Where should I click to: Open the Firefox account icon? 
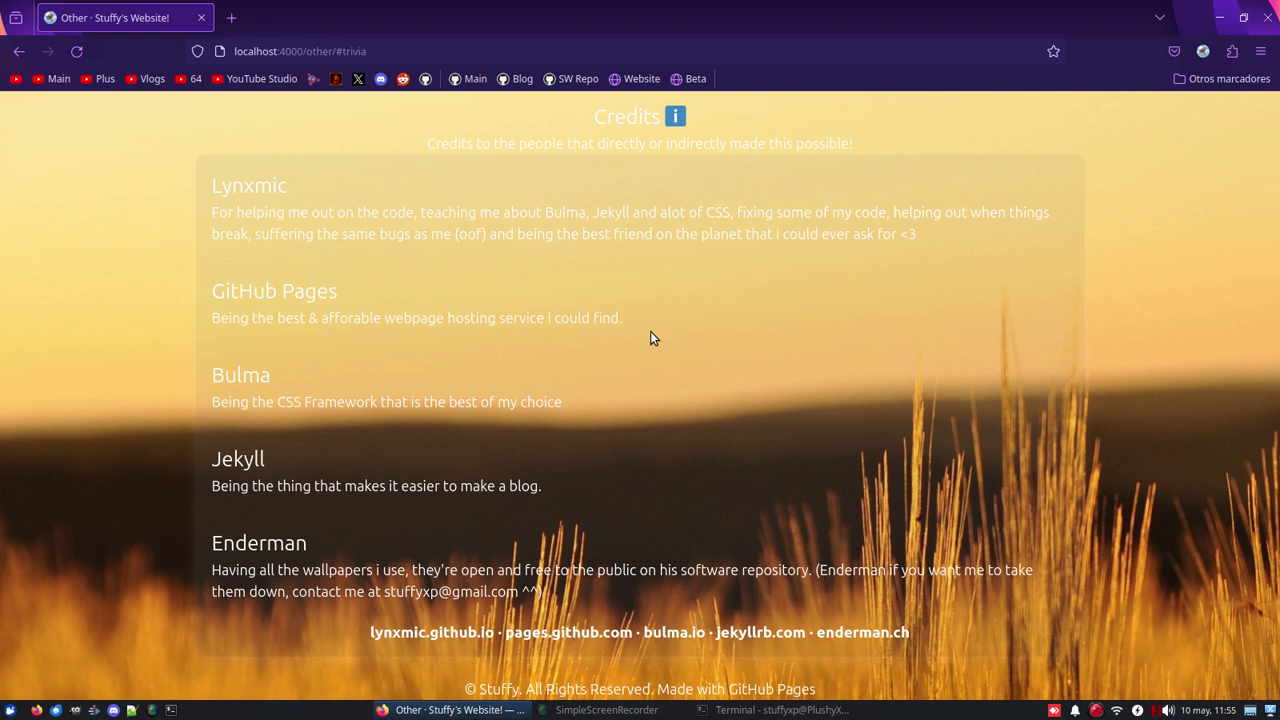[1203, 51]
